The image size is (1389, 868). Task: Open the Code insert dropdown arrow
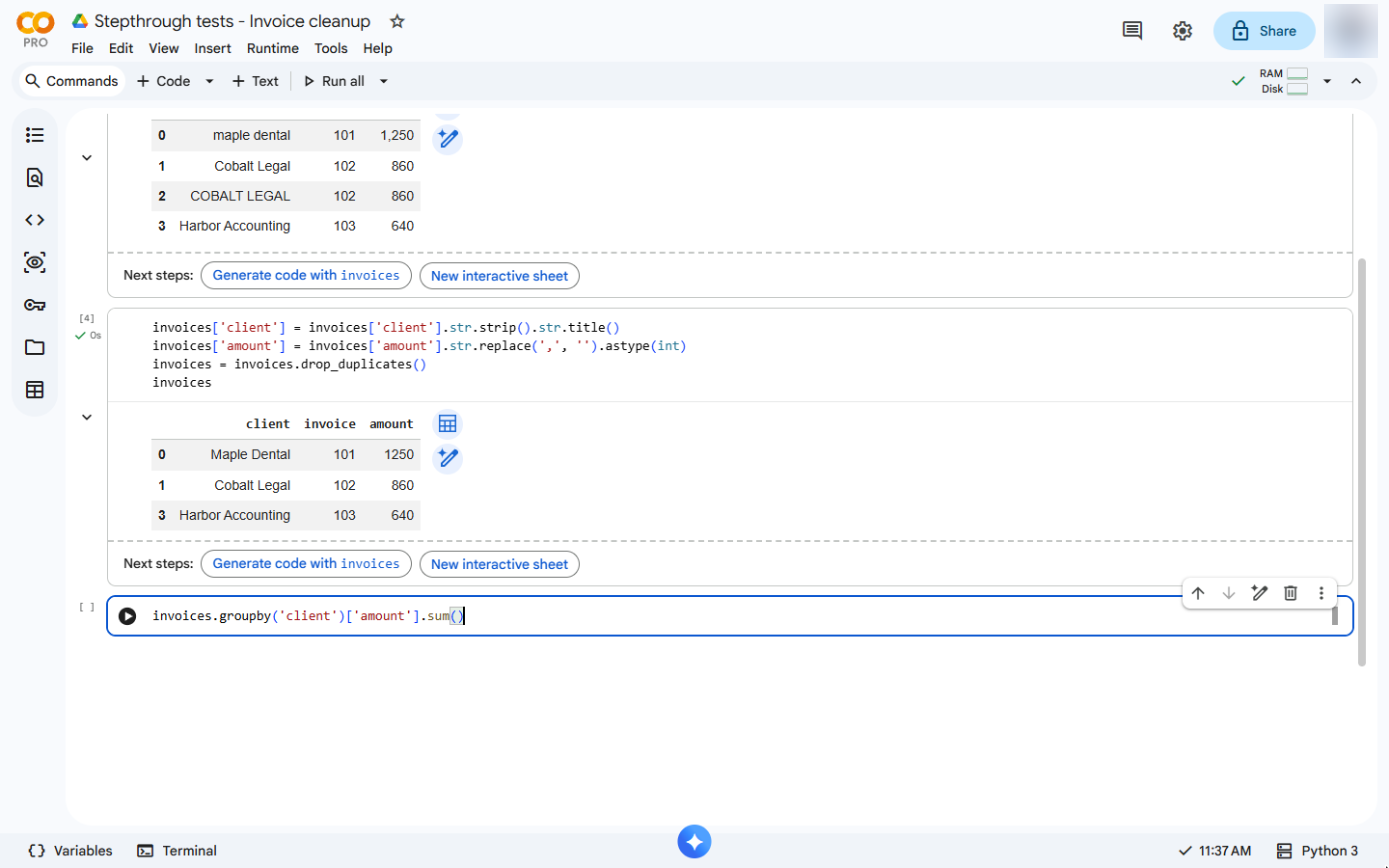click(209, 81)
